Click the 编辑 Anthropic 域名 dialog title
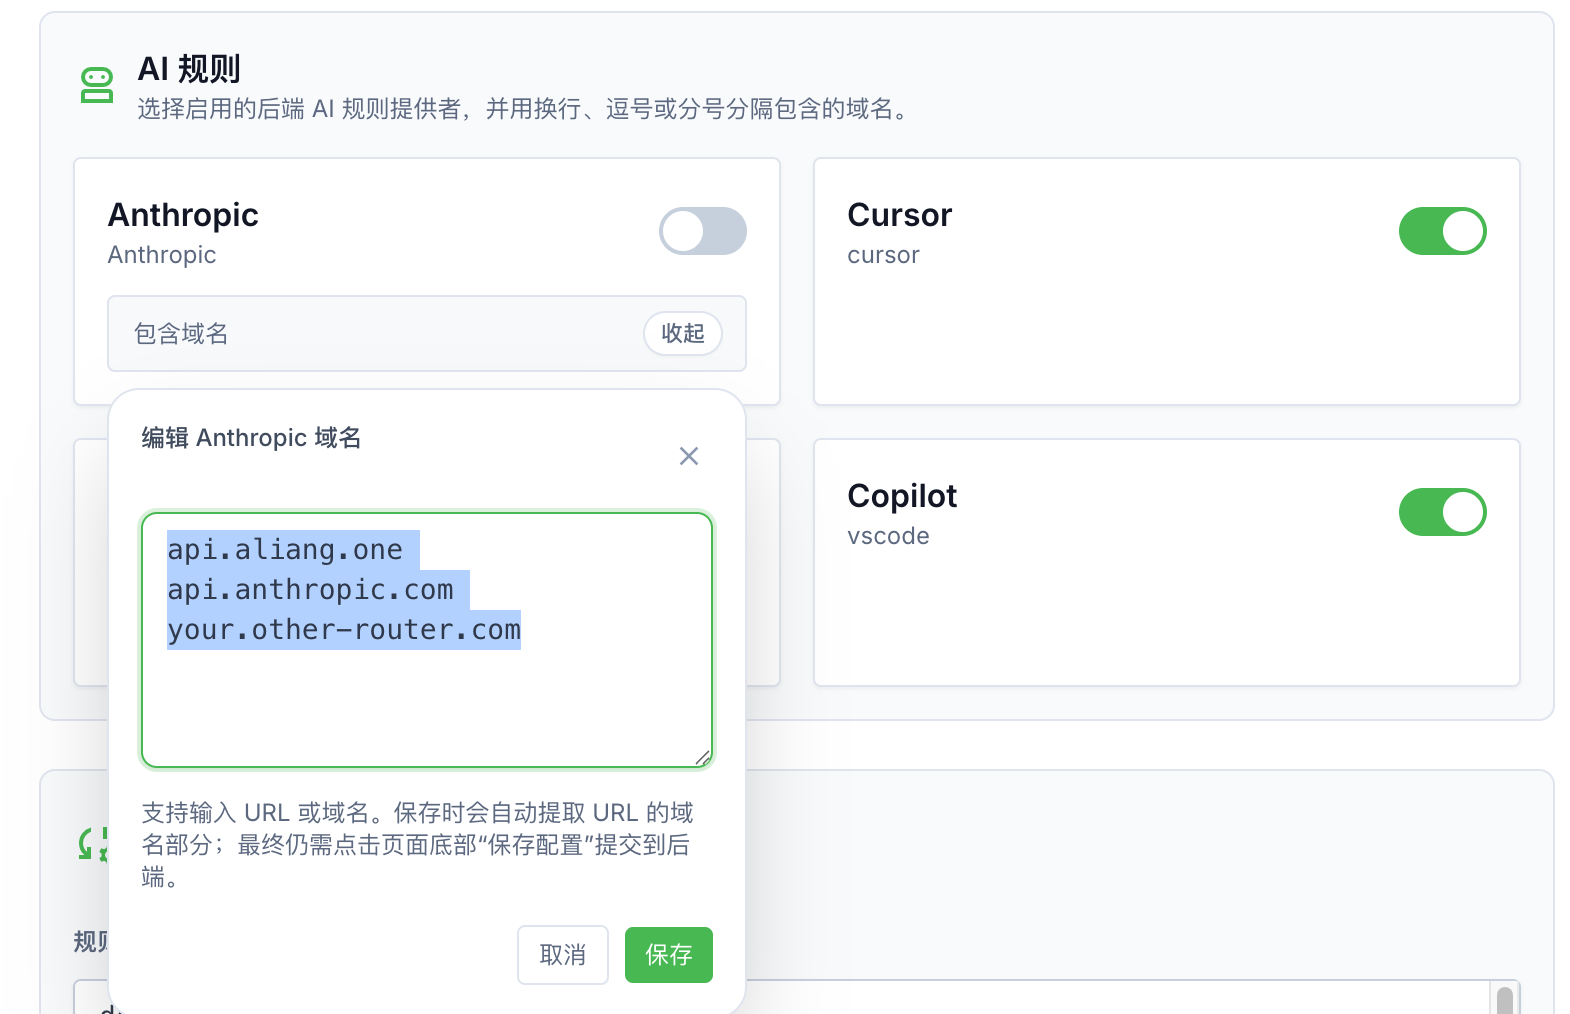 coord(252,438)
